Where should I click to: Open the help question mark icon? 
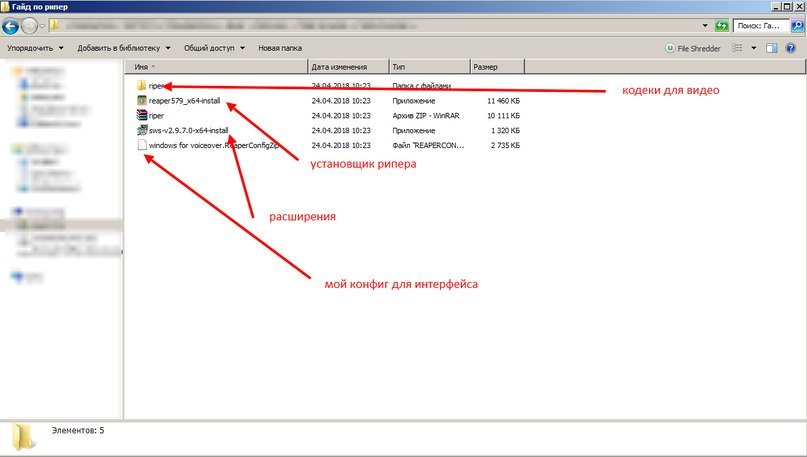point(792,47)
